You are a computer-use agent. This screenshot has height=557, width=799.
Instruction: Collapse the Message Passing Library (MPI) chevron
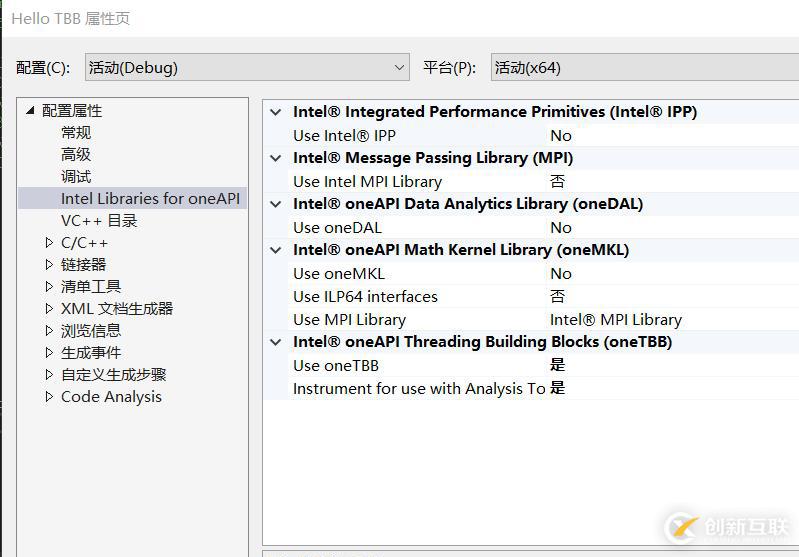point(276,158)
